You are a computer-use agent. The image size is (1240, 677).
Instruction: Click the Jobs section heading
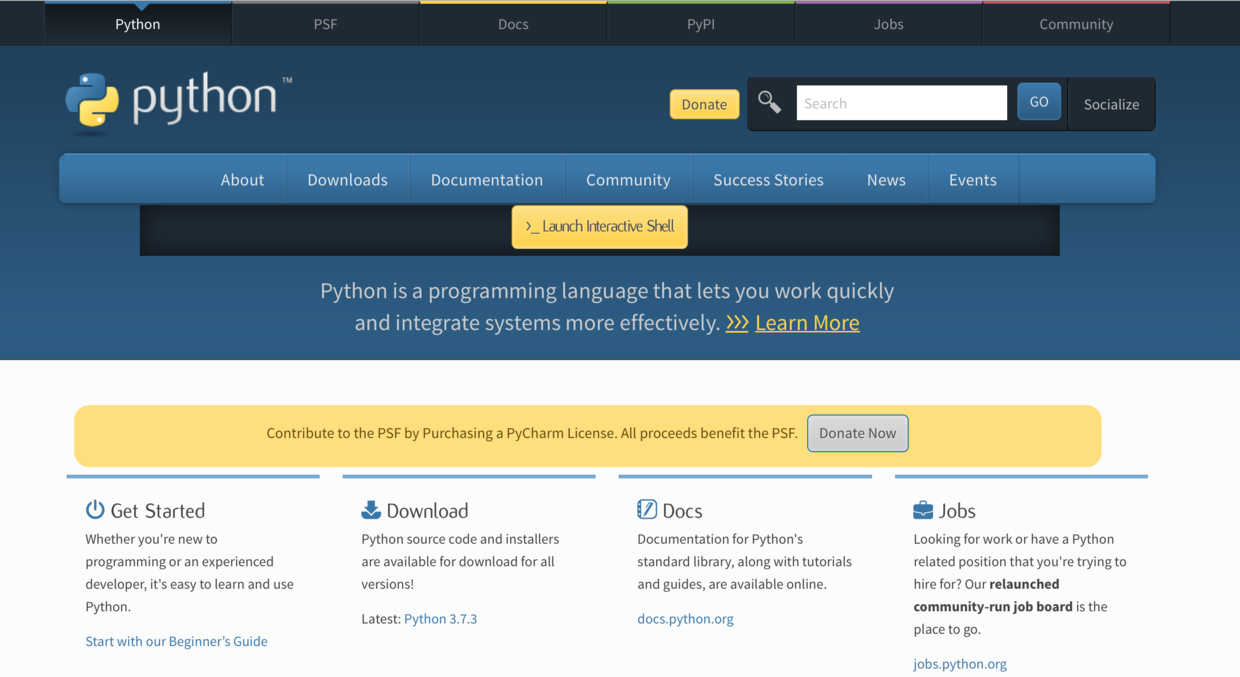pyautogui.click(x=957, y=510)
